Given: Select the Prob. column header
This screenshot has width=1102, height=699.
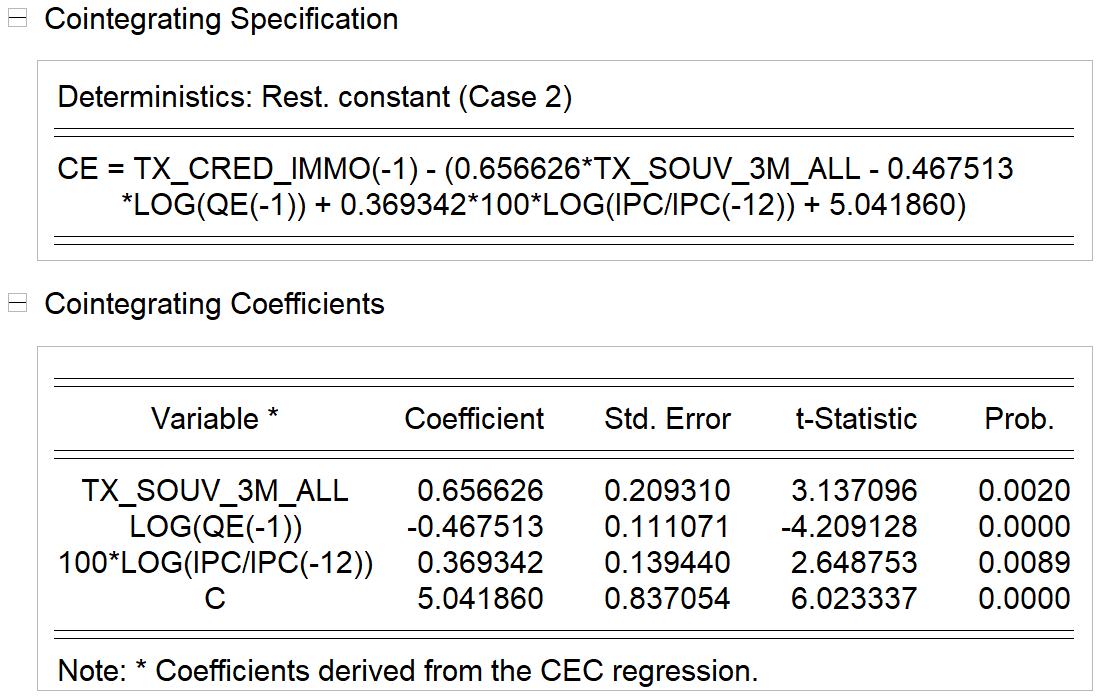Looking at the screenshot, I should coord(1019,419).
